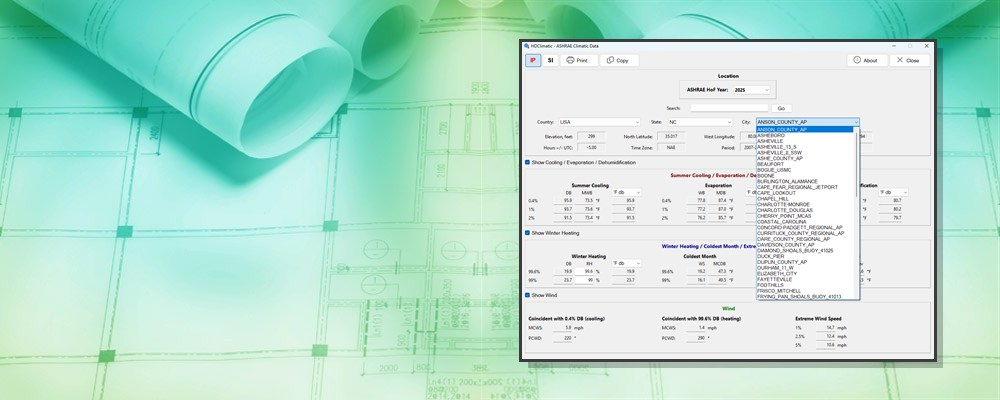Select ANSON_COUNTY_AP in city list
This screenshot has width=1000, height=400.
pyautogui.click(x=804, y=130)
